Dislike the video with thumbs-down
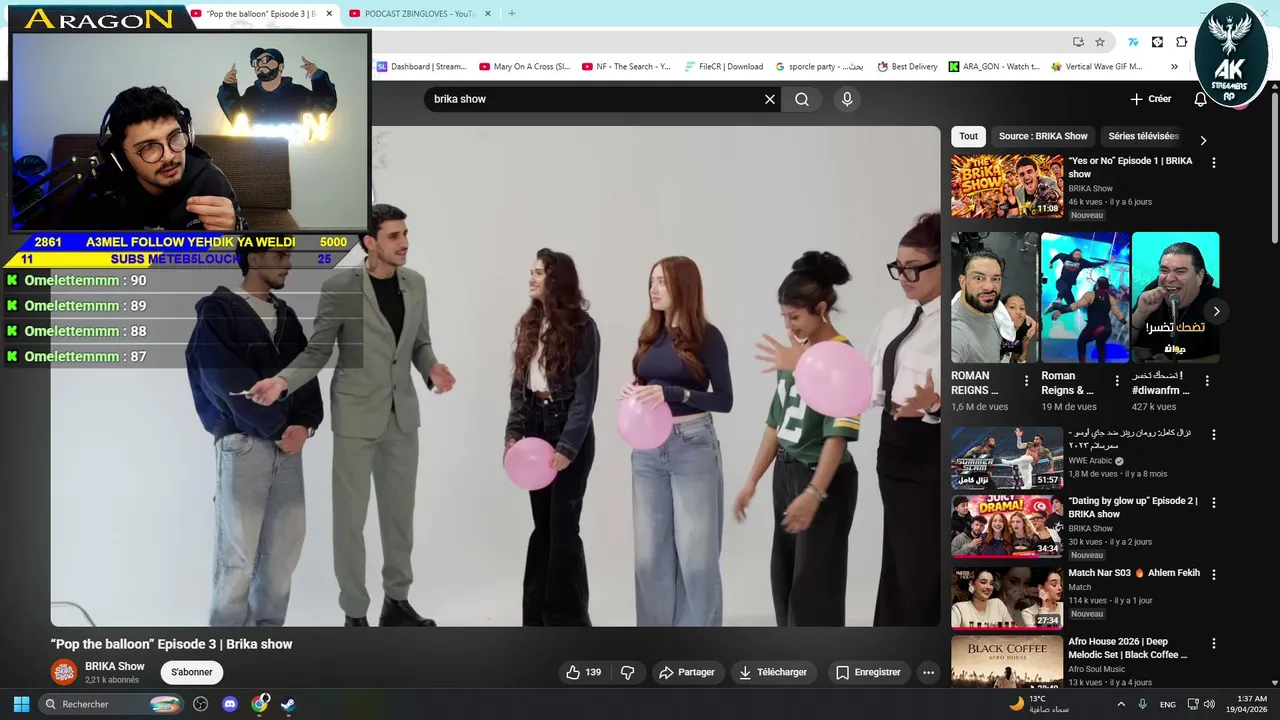1280x720 pixels. pos(628,672)
